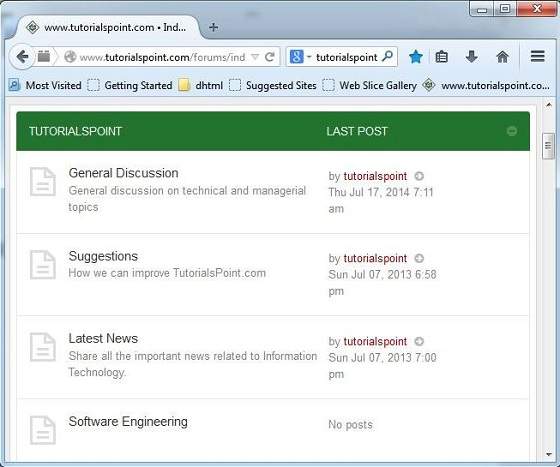Open a new tab with the plus button

click(x=213, y=27)
